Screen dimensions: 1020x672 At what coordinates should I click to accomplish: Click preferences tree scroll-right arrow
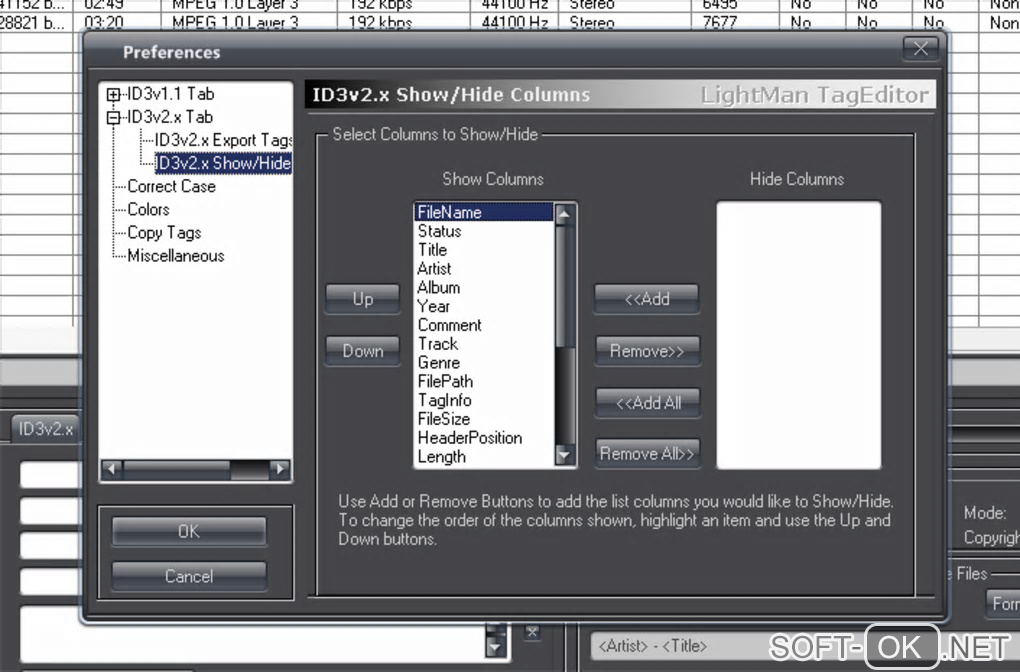tap(280, 469)
